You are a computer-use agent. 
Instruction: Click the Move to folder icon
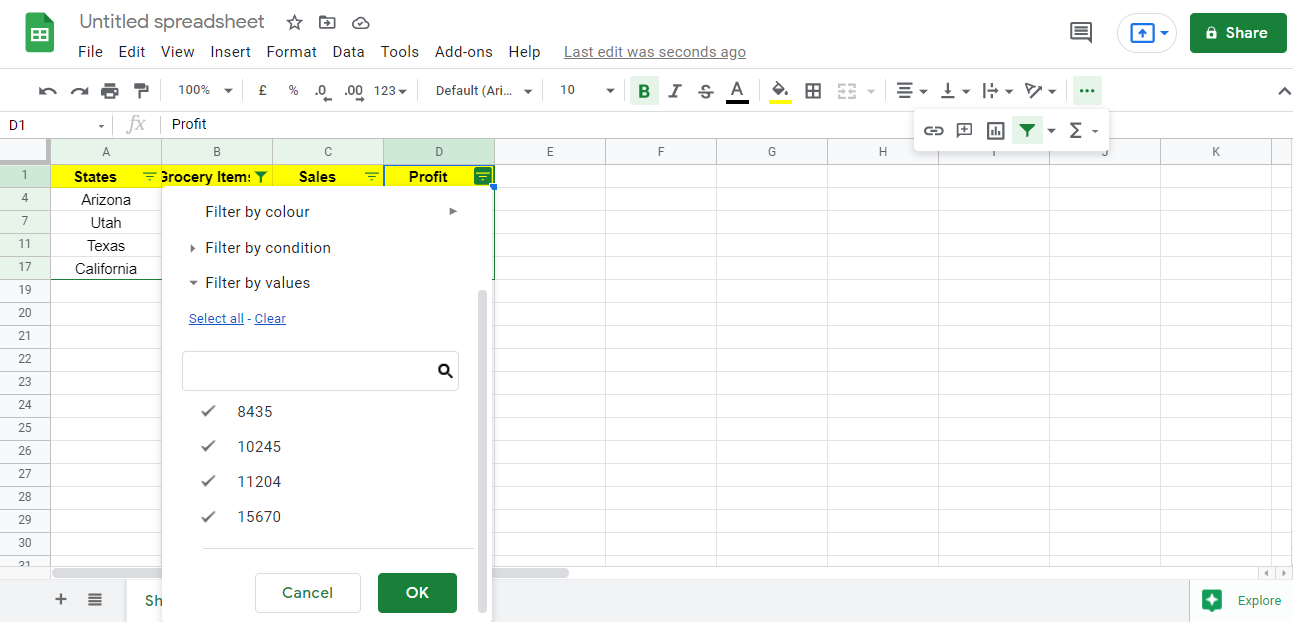click(327, 22)
